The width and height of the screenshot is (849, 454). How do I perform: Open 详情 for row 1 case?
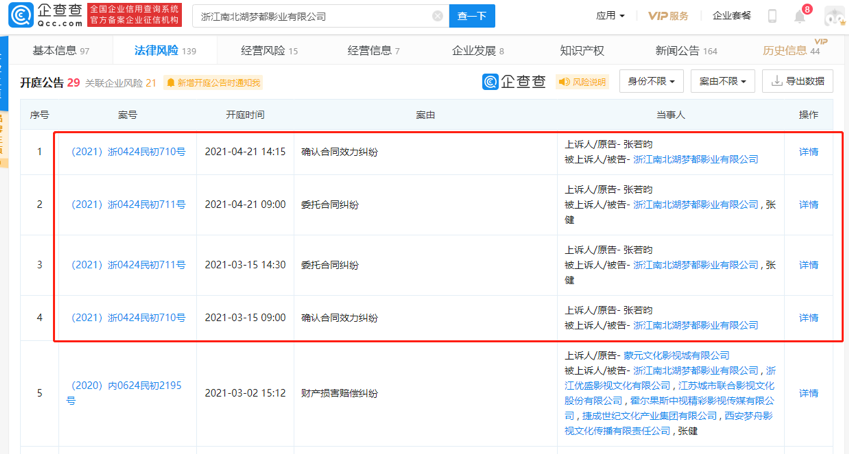[x=808, y=152]
